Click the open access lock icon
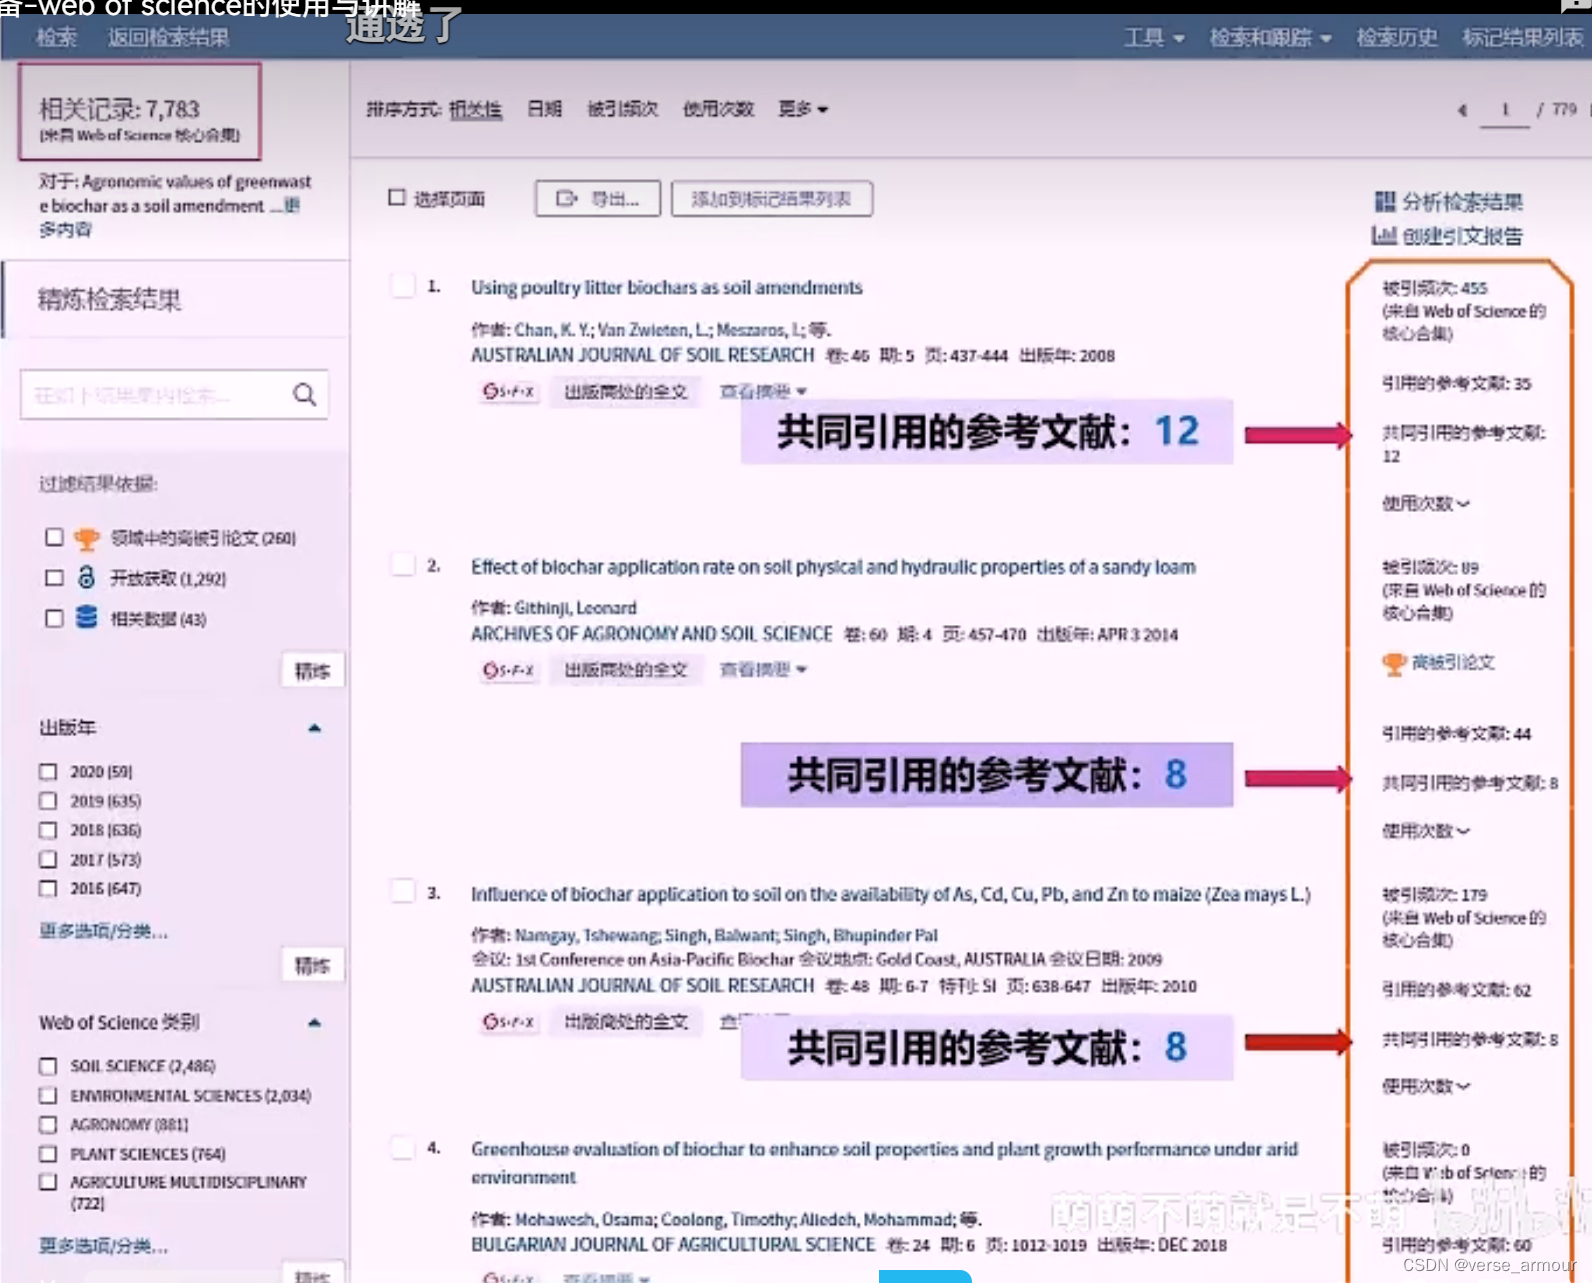Screen dimensions: 1592x1283 [x=87, y=578]
